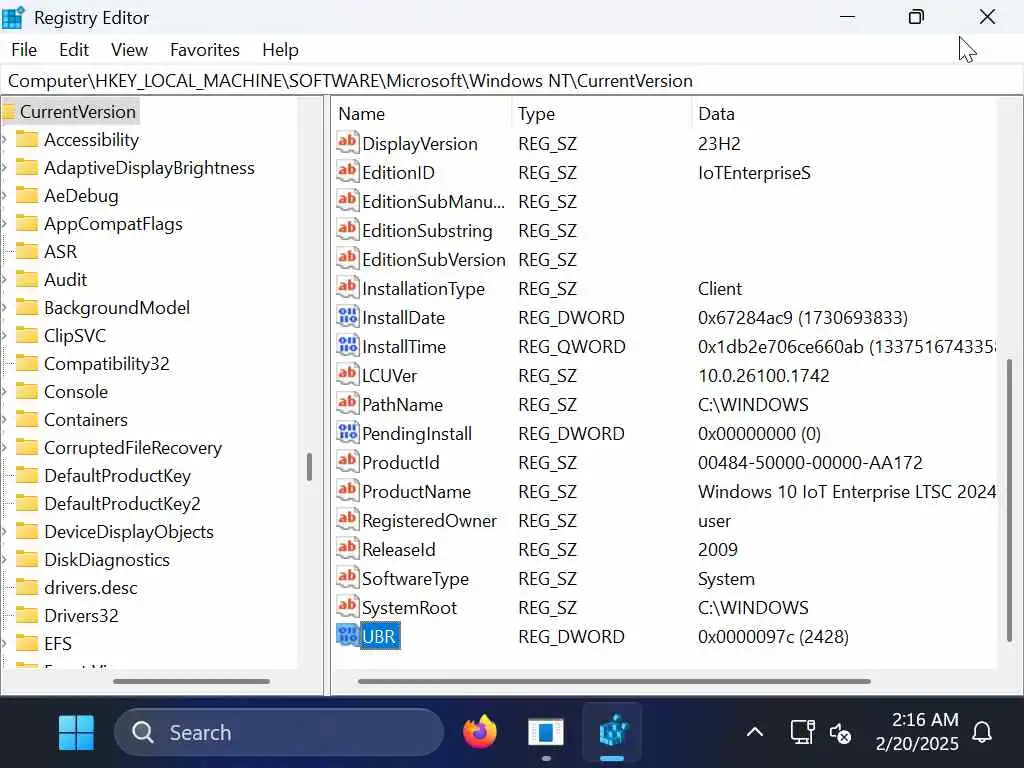Click the Registry Editor taskbar icon
This screenshot has height=768, width=1024.
coord(612,732)
